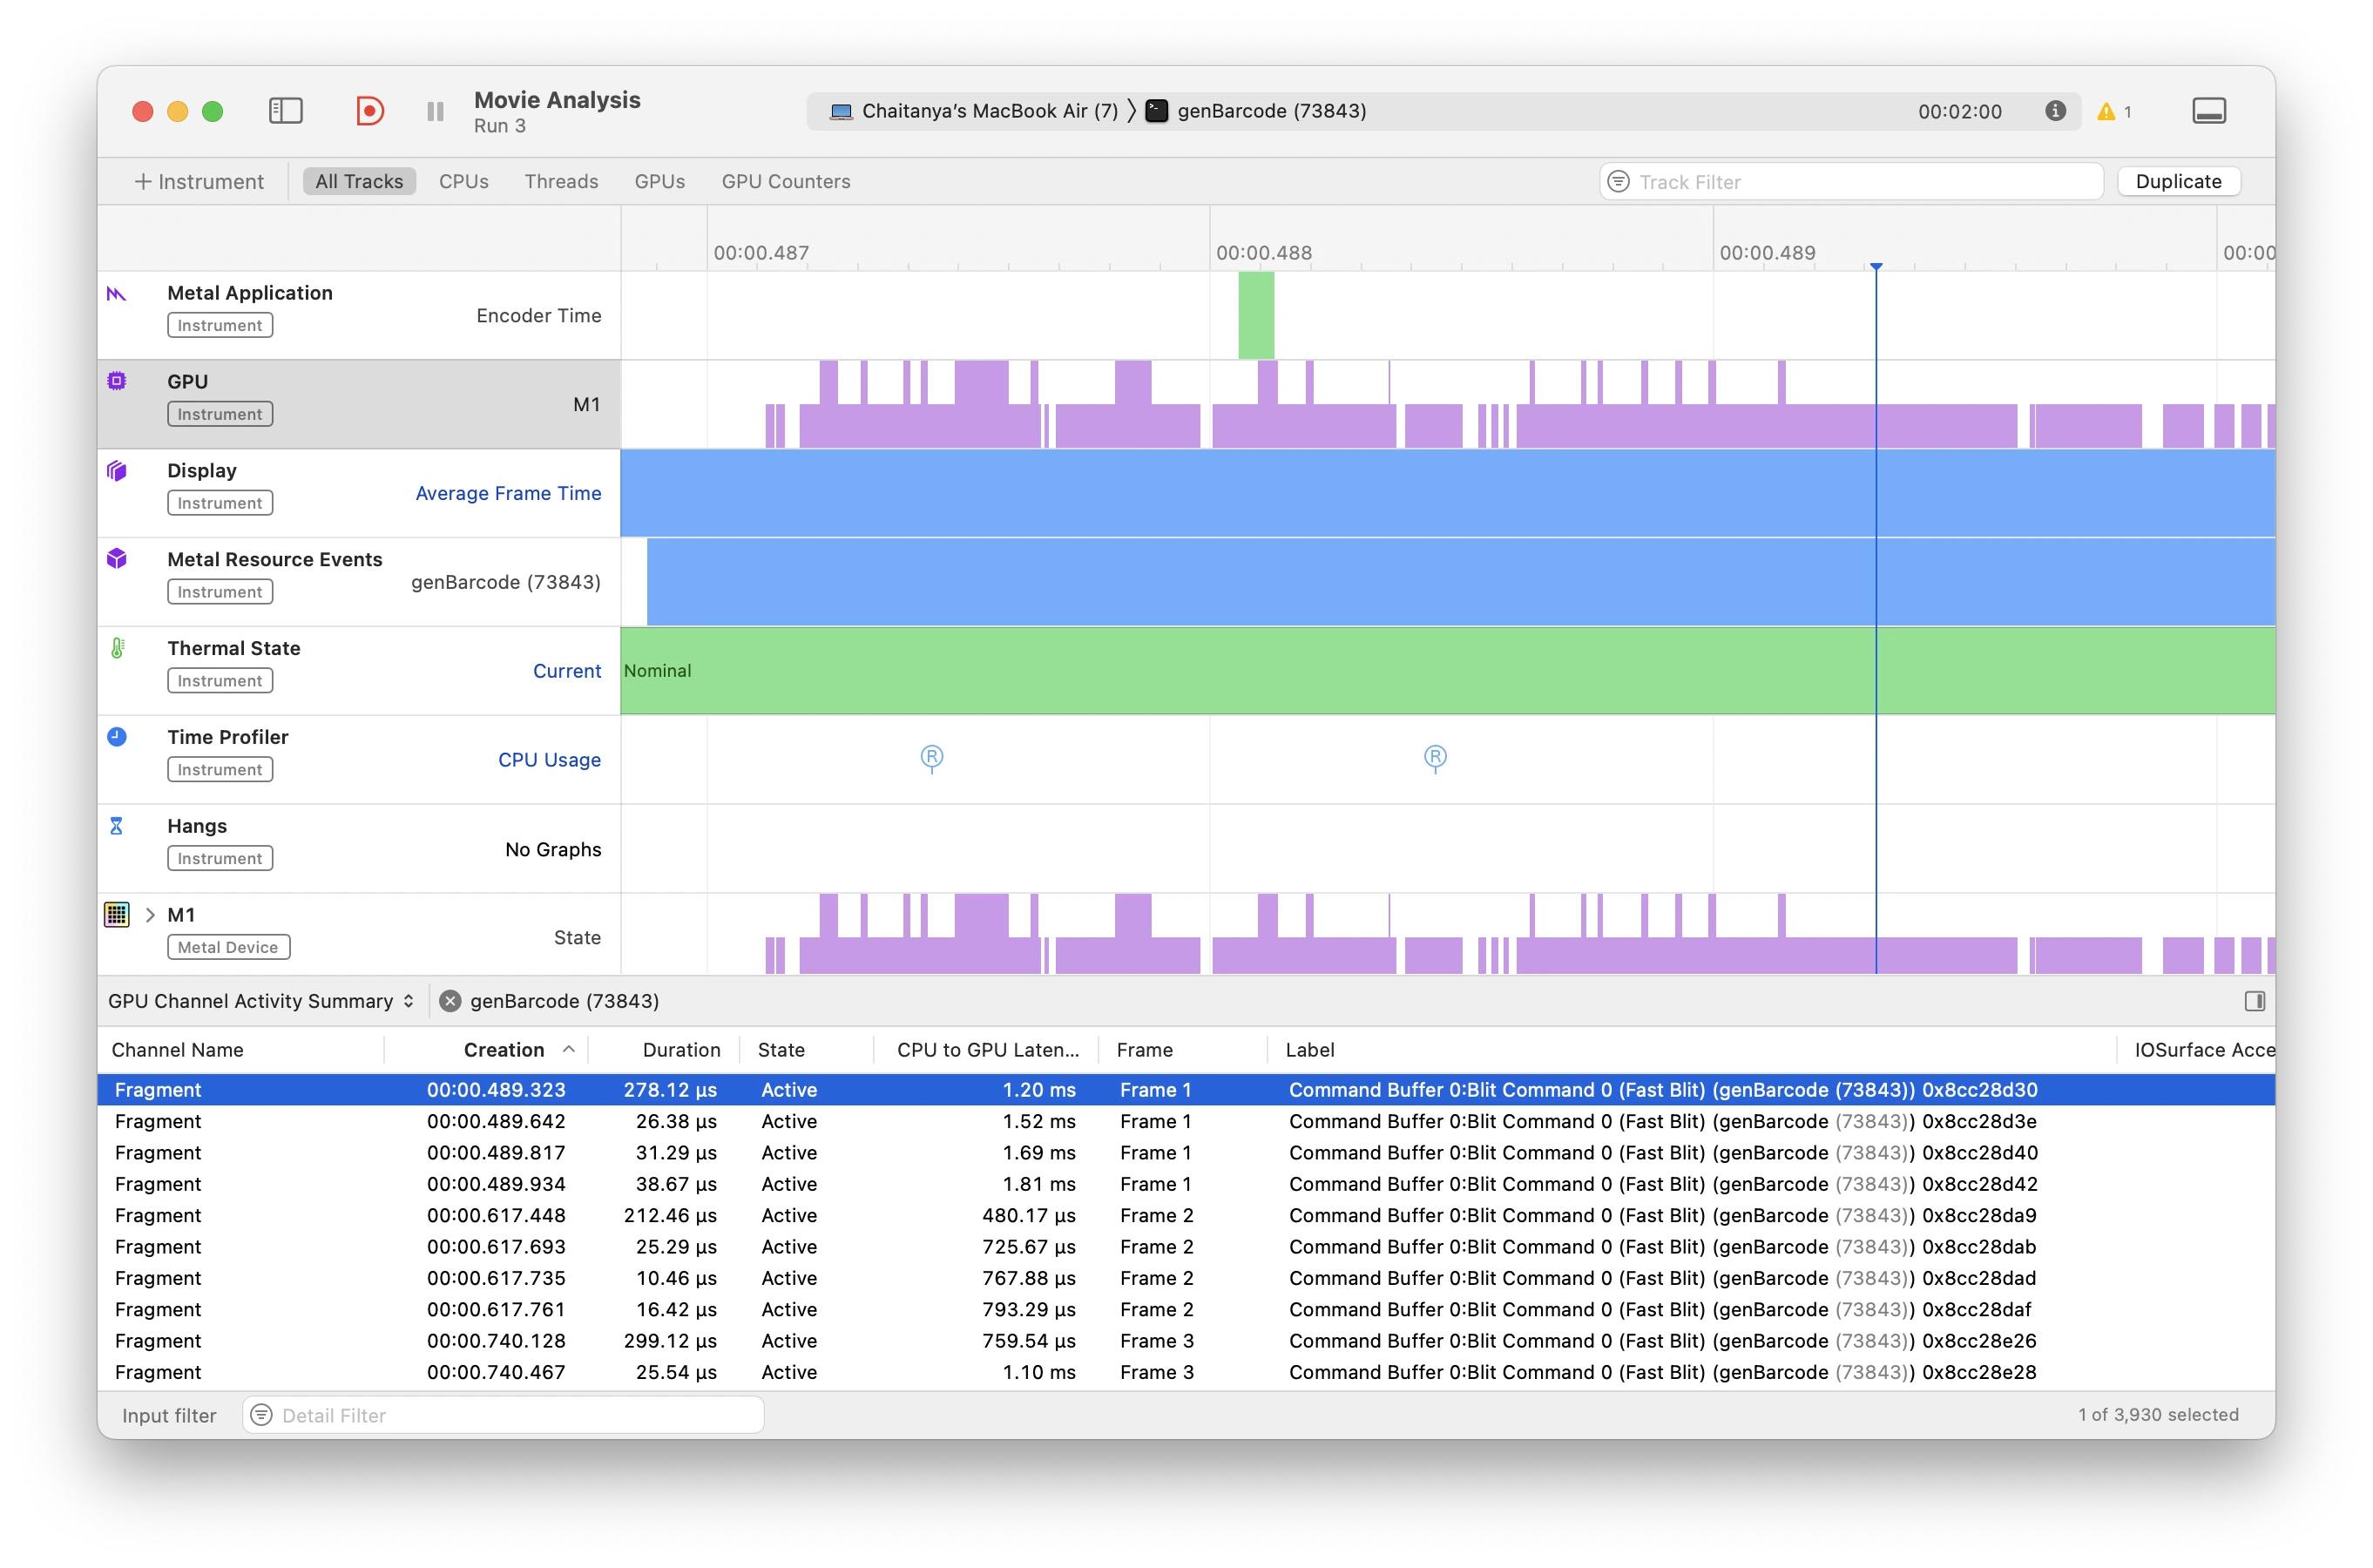Screen dimensions: 2373x1568
Task: Remove the genBarcode (73843) filter
Action: pos(450,1001)
